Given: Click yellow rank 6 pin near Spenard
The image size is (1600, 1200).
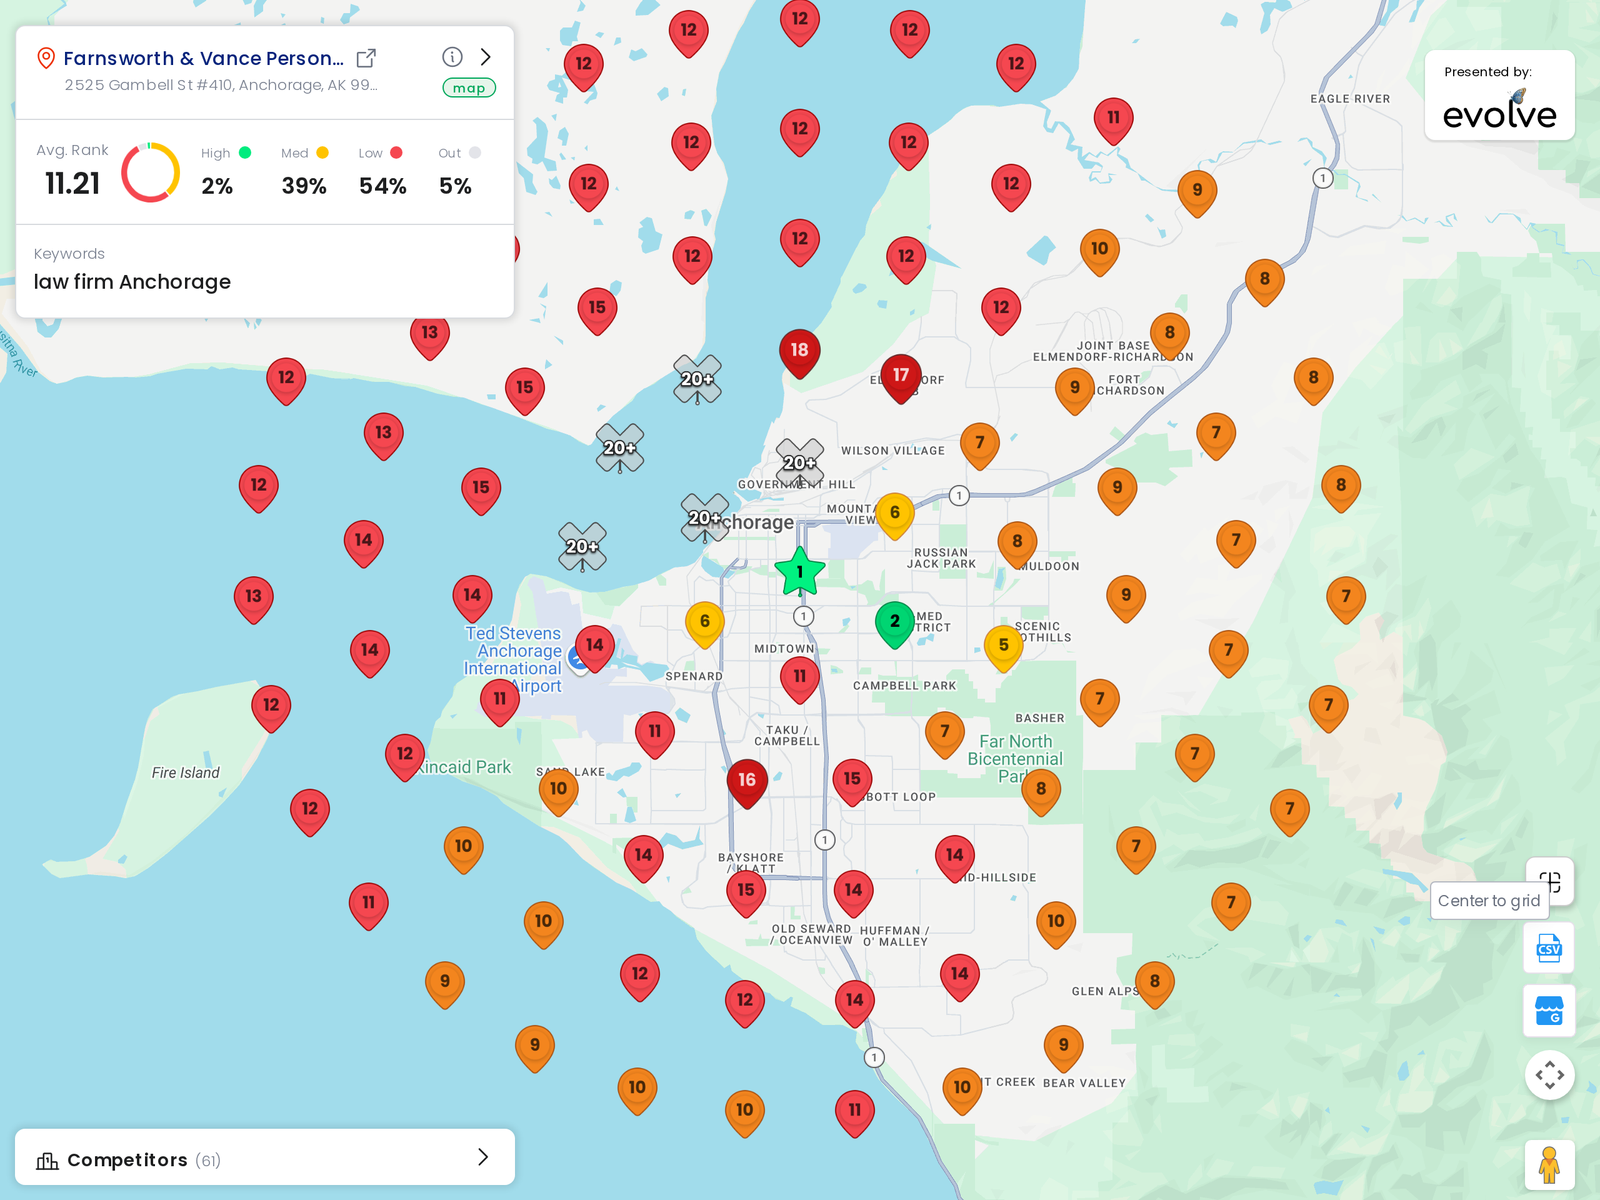Looking at the screenshot, I should 705,624.
